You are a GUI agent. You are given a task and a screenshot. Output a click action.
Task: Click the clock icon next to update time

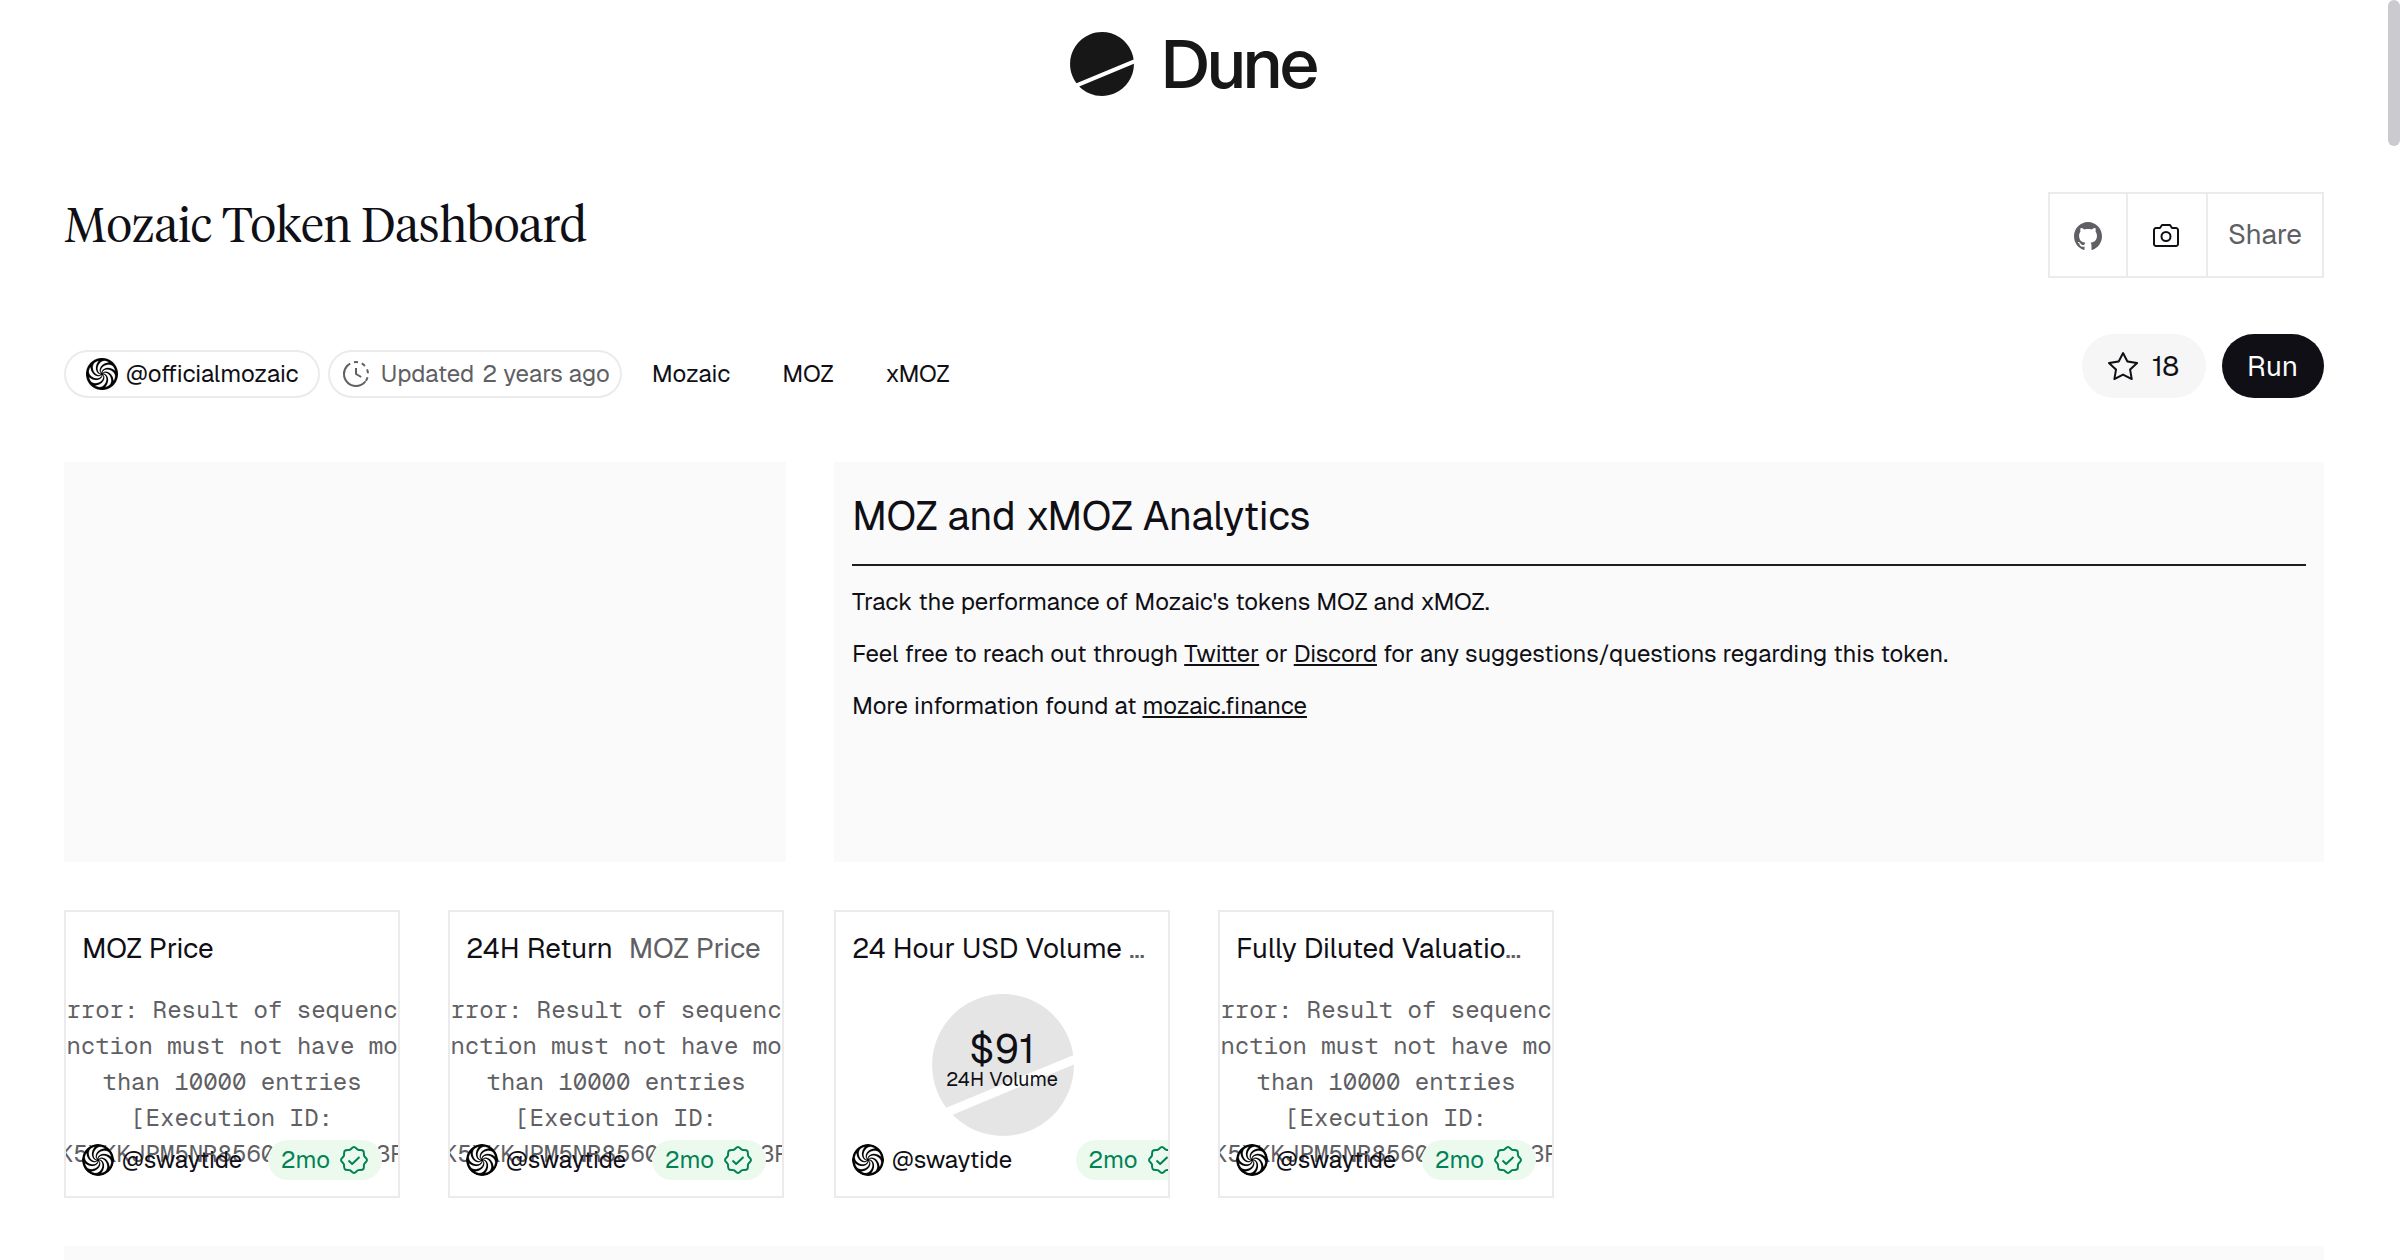(x=358, y=373)
